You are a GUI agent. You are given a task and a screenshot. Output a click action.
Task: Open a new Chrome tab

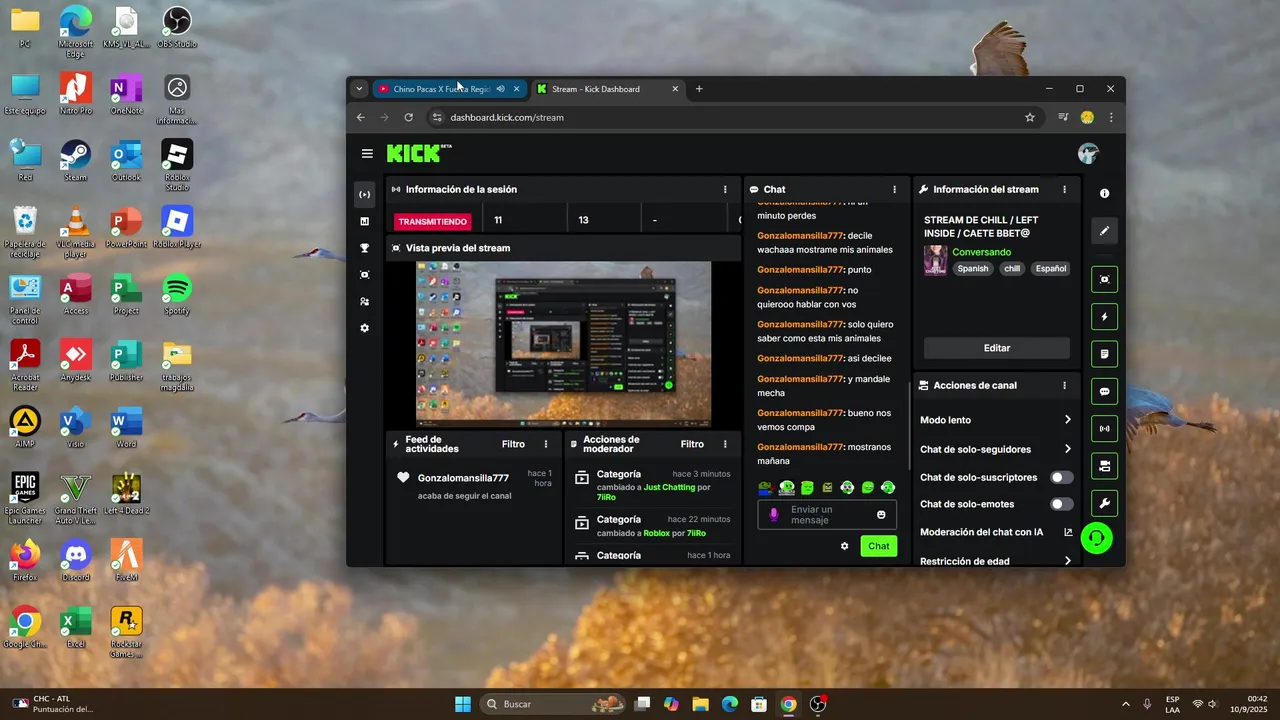pyautogui.click(x=699, y=89)
